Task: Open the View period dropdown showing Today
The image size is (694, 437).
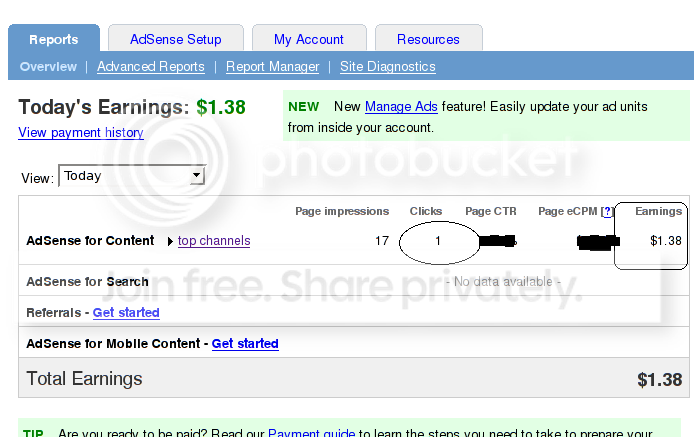Action: point(132,176)
